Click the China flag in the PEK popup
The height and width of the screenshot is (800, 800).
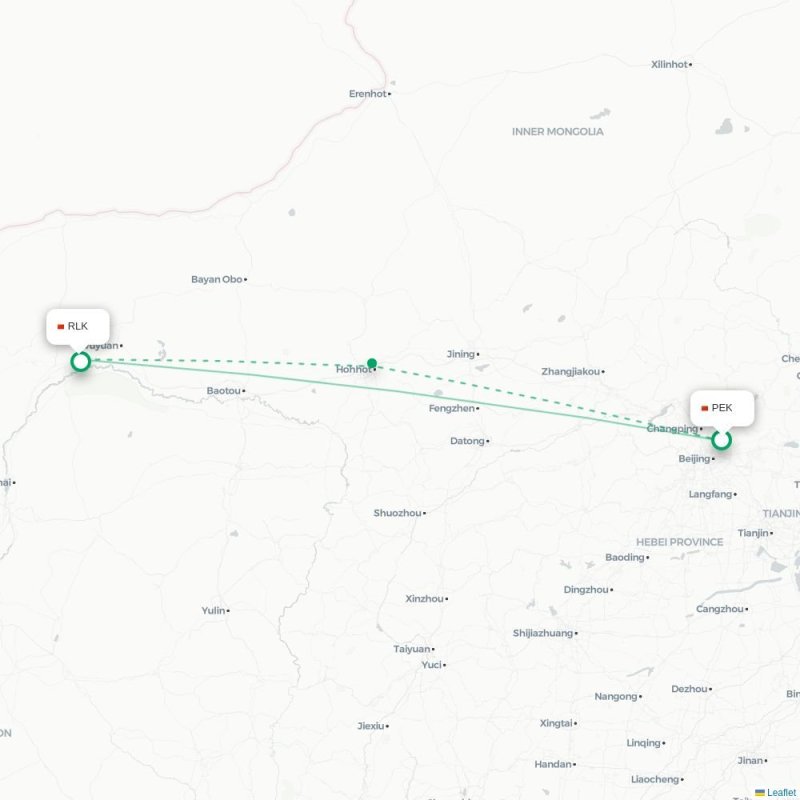pos(705,408)
